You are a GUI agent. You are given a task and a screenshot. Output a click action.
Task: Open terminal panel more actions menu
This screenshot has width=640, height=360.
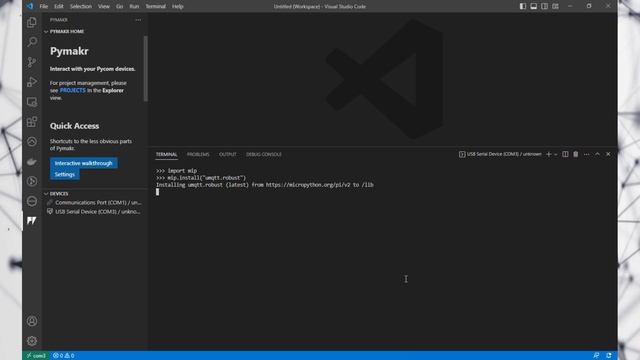(587, 154)
